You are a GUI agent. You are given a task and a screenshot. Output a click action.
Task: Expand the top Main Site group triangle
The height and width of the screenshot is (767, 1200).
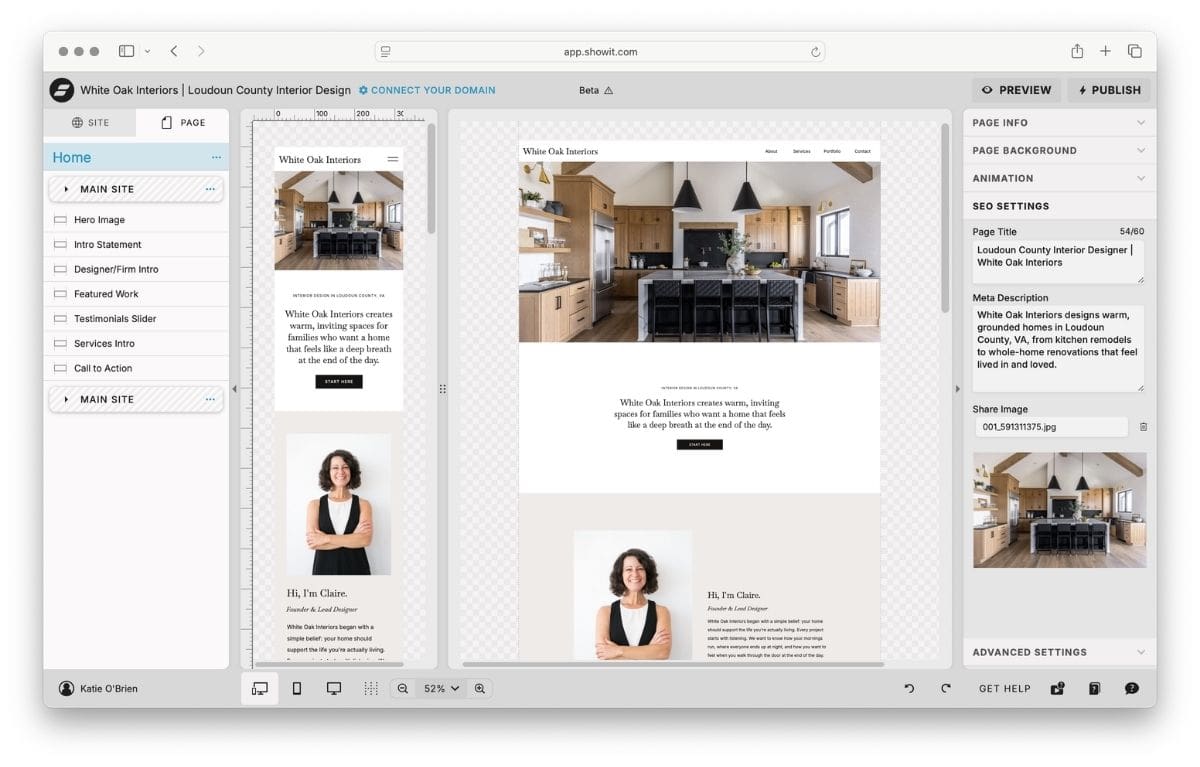pos(67,189)
